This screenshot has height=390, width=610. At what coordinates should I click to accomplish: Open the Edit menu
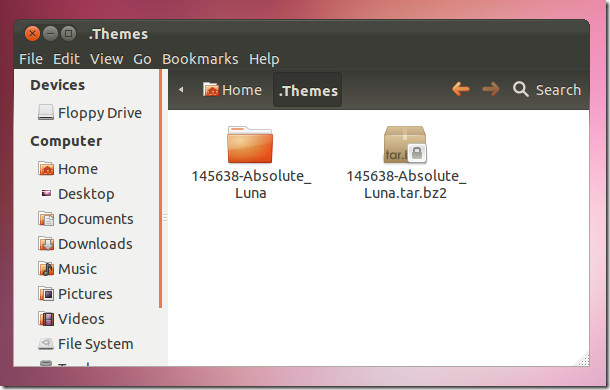point(66,59)
